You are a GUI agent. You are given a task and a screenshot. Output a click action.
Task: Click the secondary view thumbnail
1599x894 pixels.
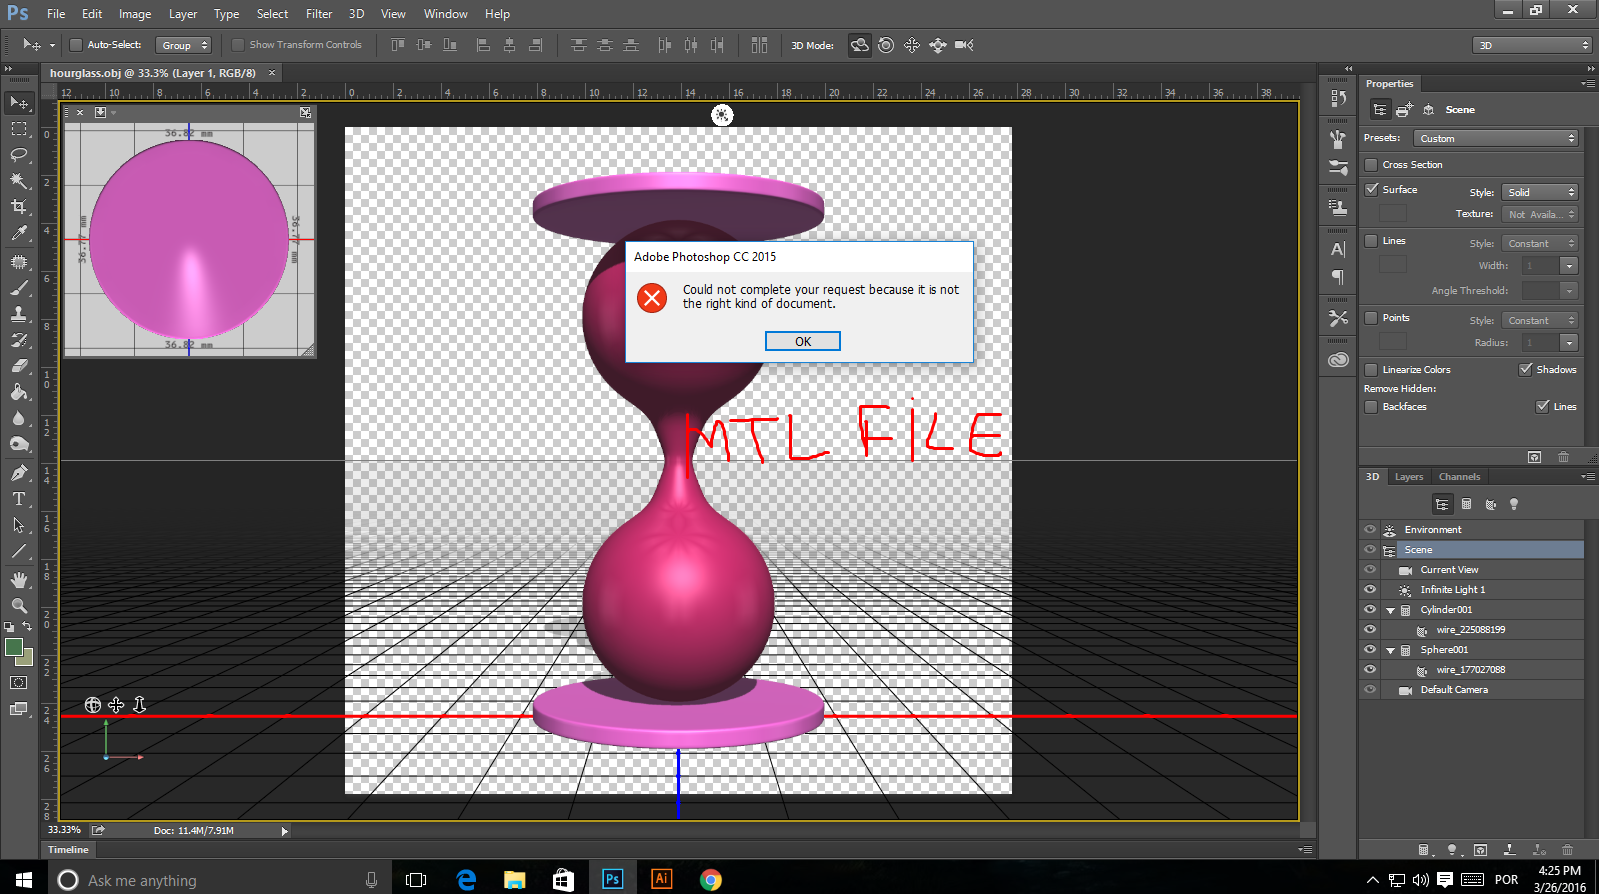189,238
